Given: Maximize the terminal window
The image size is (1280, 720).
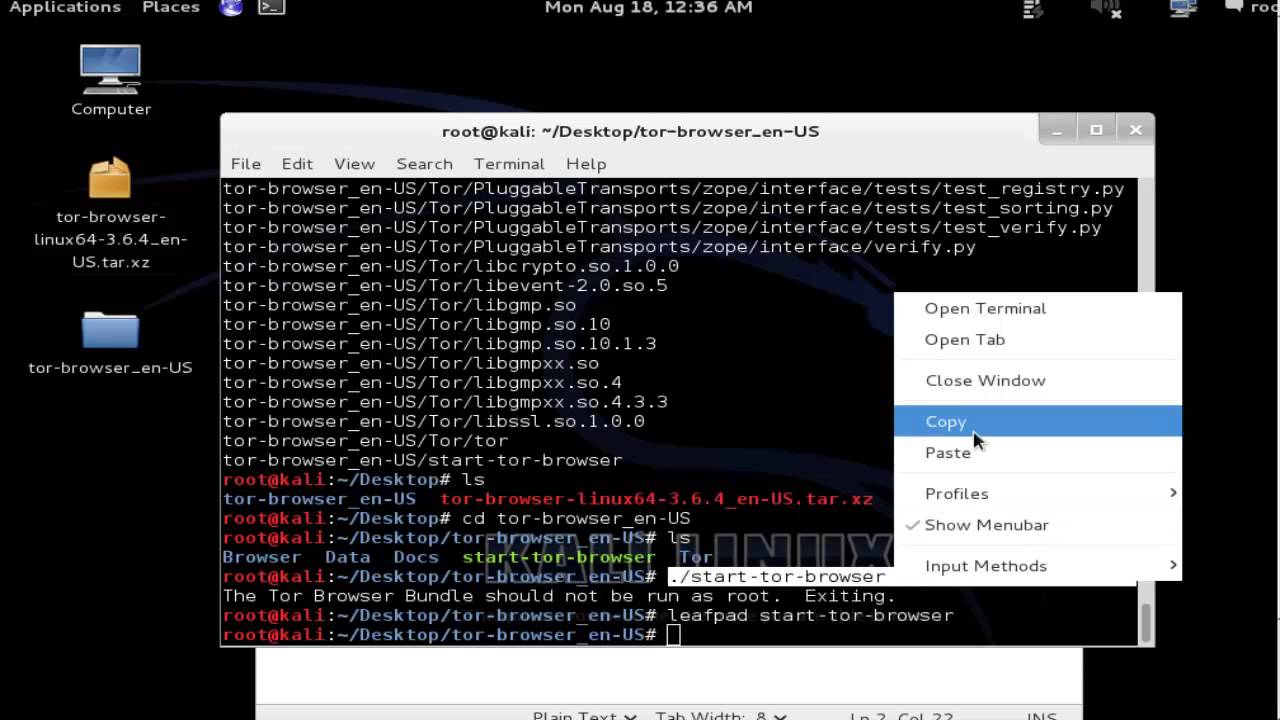Looking at the screenshot, I should click(1096, 130).
